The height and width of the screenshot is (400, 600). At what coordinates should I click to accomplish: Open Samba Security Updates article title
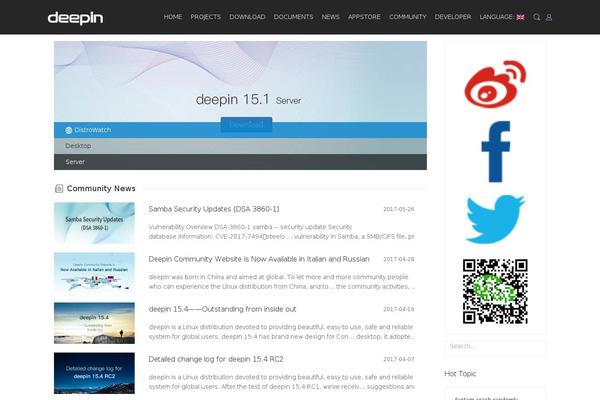(214, 209)
